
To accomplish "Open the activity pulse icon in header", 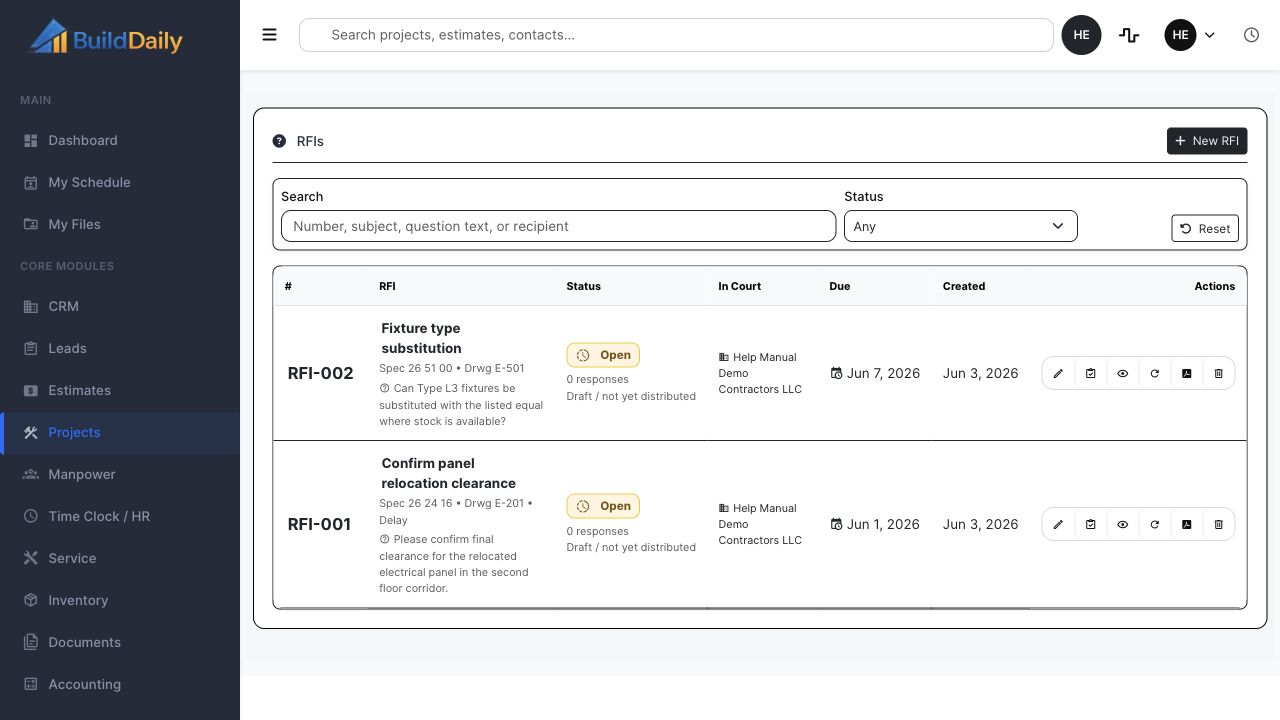I will 1129,35.
